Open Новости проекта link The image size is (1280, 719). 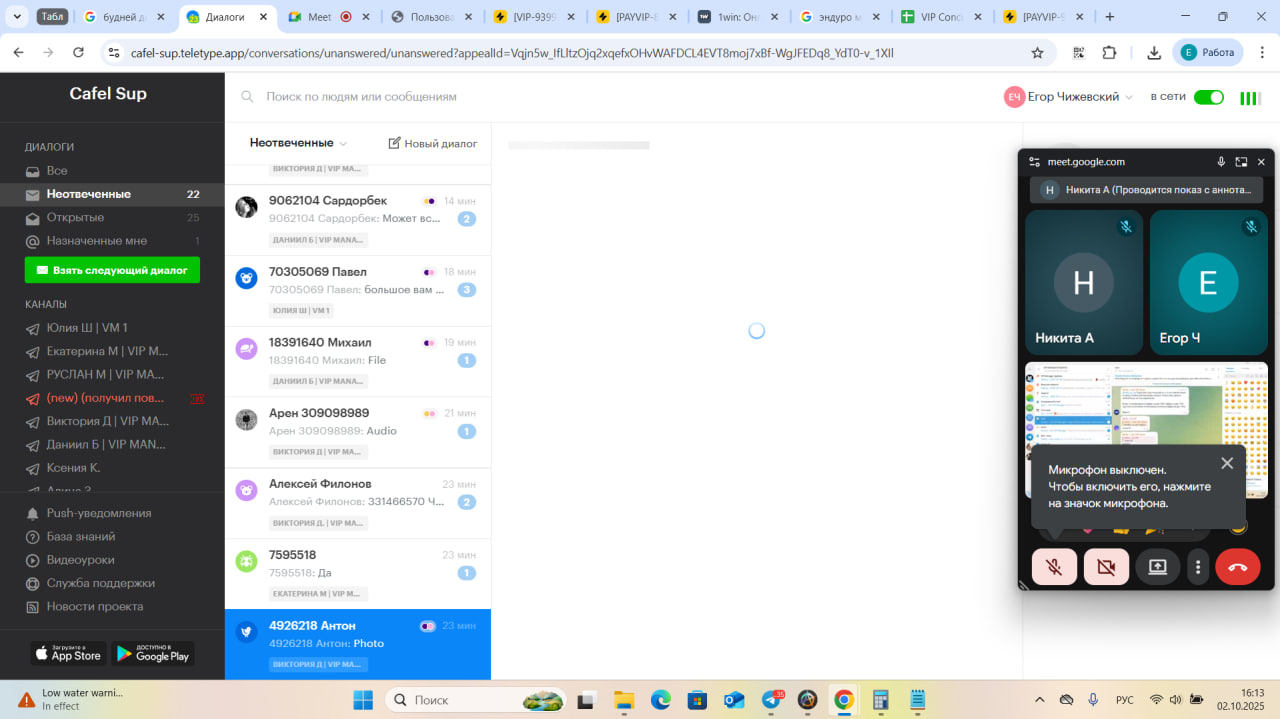click(x=94, y=606)
